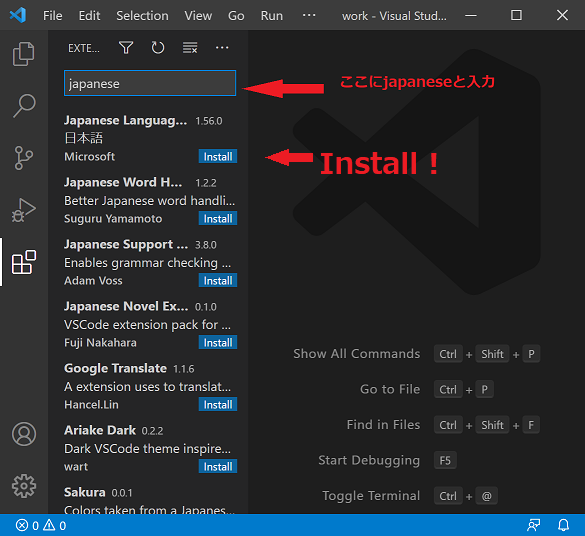Open the Source Control view
585x536 pixels.
click(24, 158)
